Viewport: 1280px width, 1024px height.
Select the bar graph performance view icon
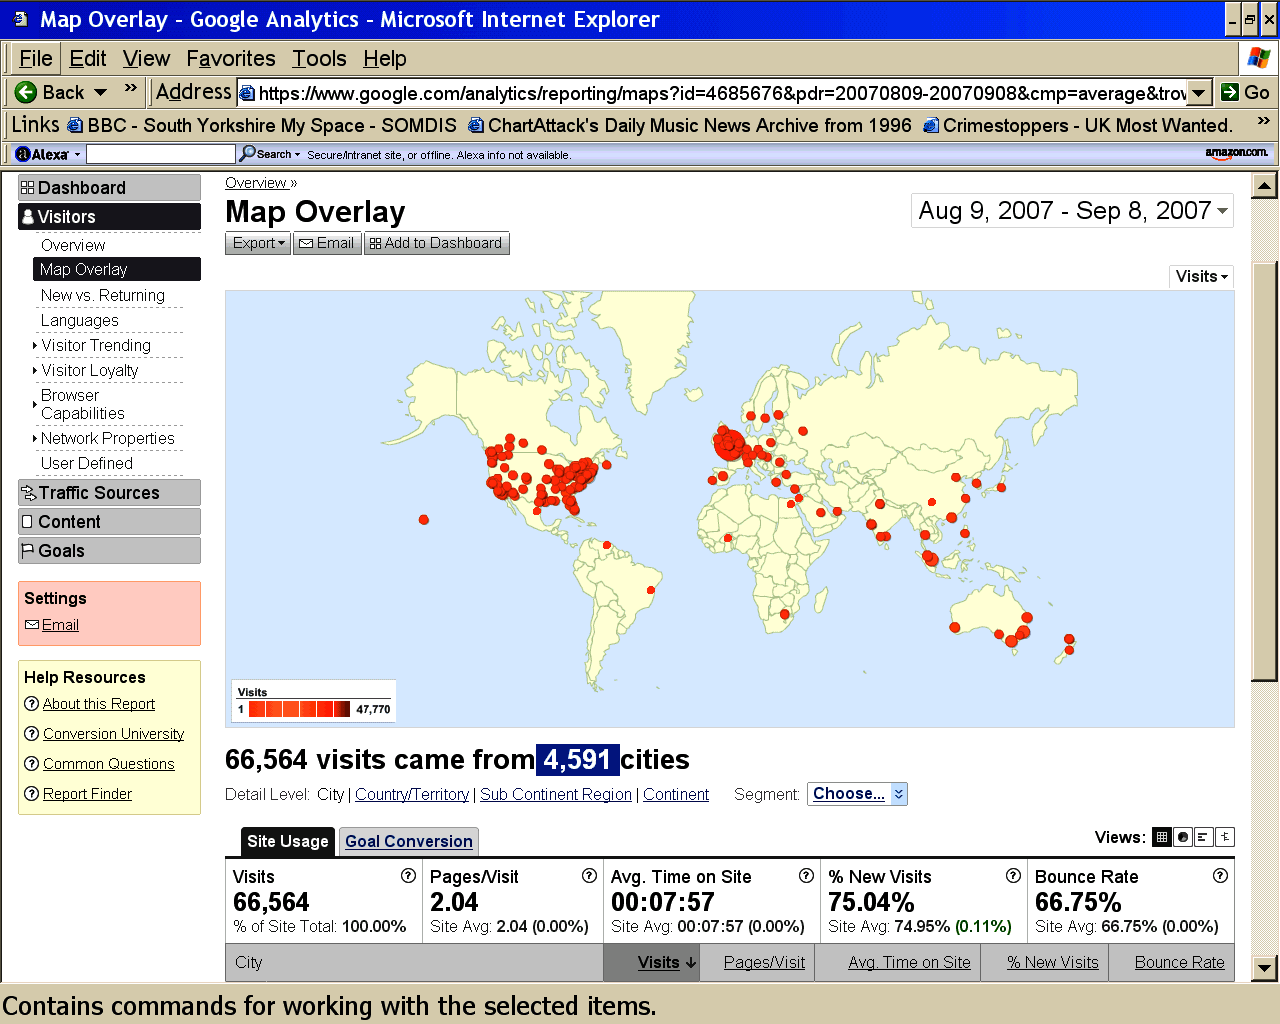click(x=1204, y=837)
